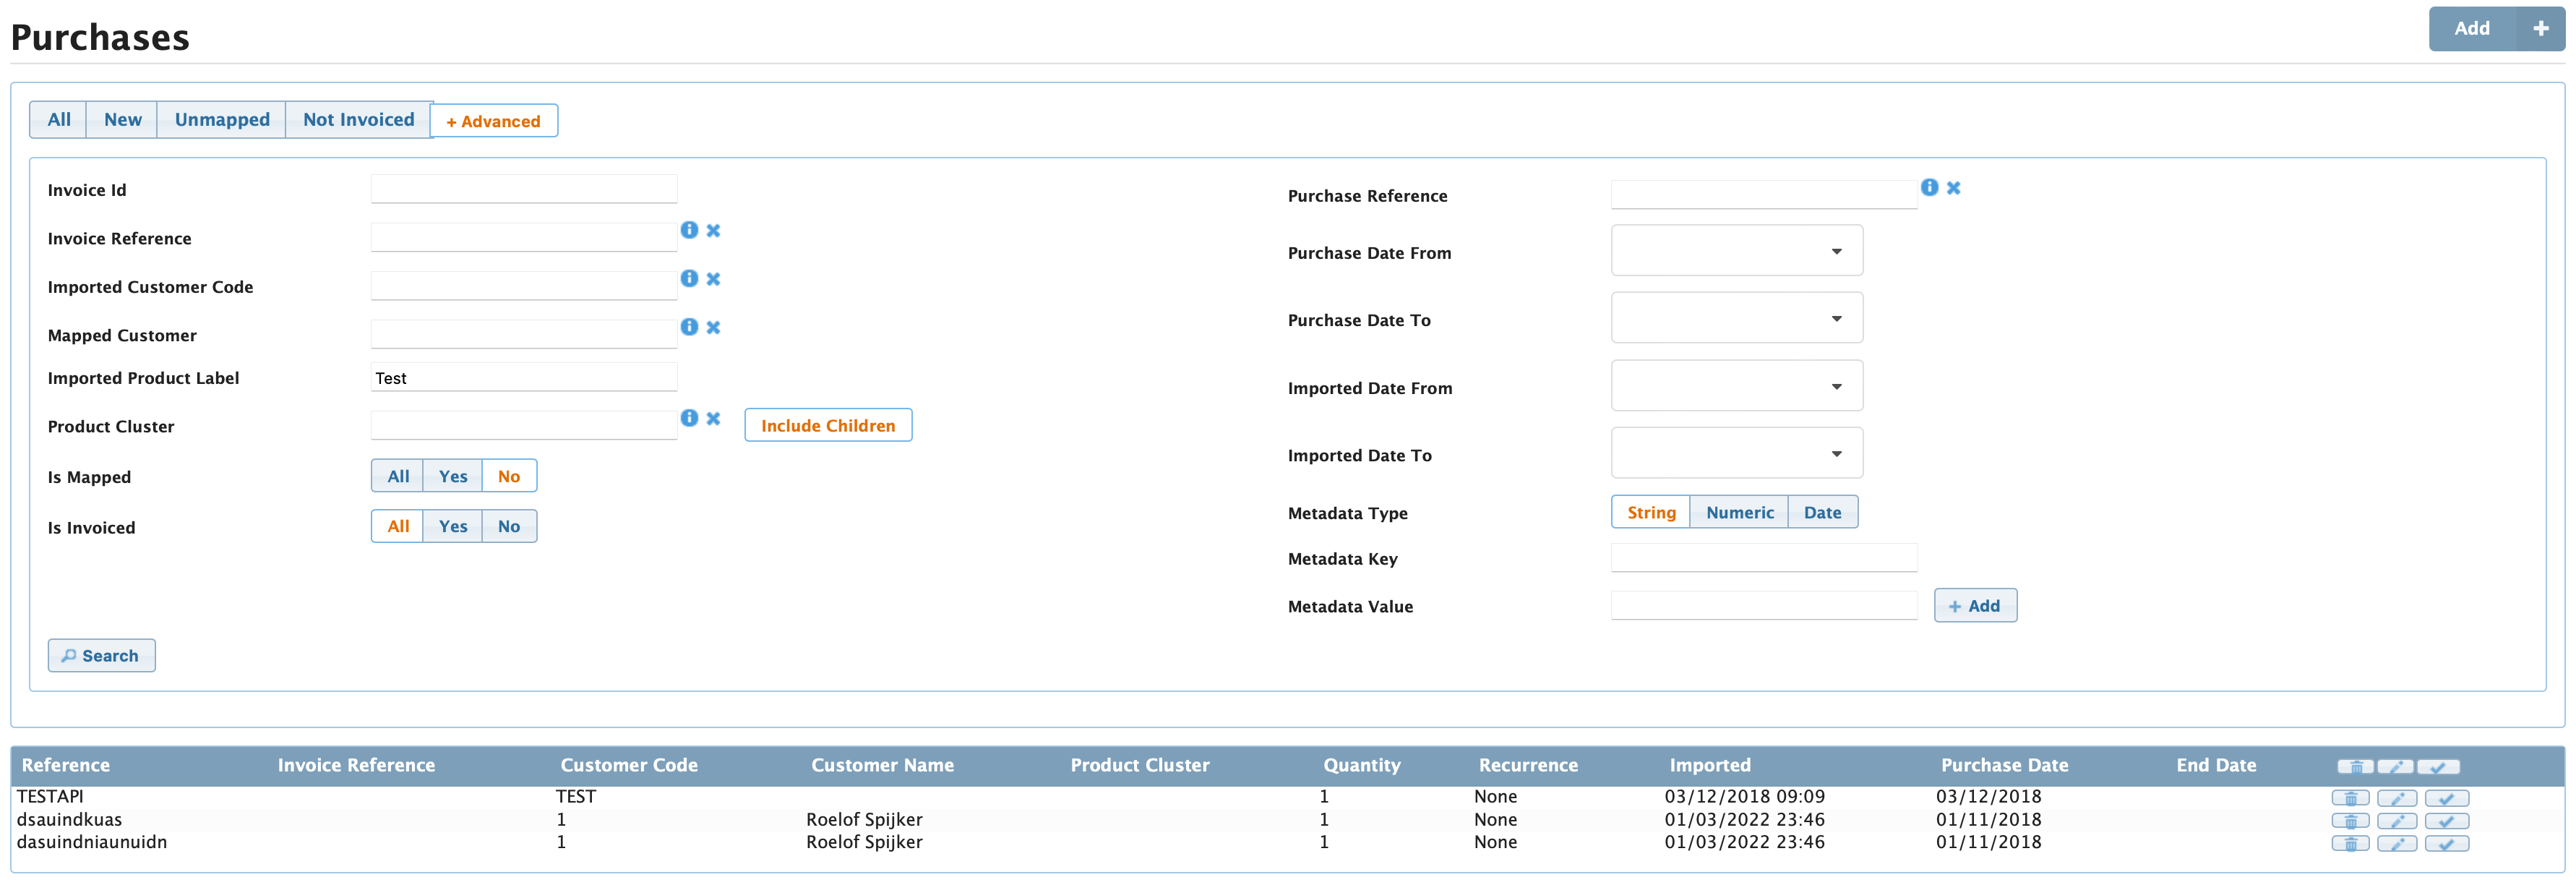The height and width of the screenshot is (885, 2576).
Task: Set Is Invoiced filter to No
Action: point(509,525)
